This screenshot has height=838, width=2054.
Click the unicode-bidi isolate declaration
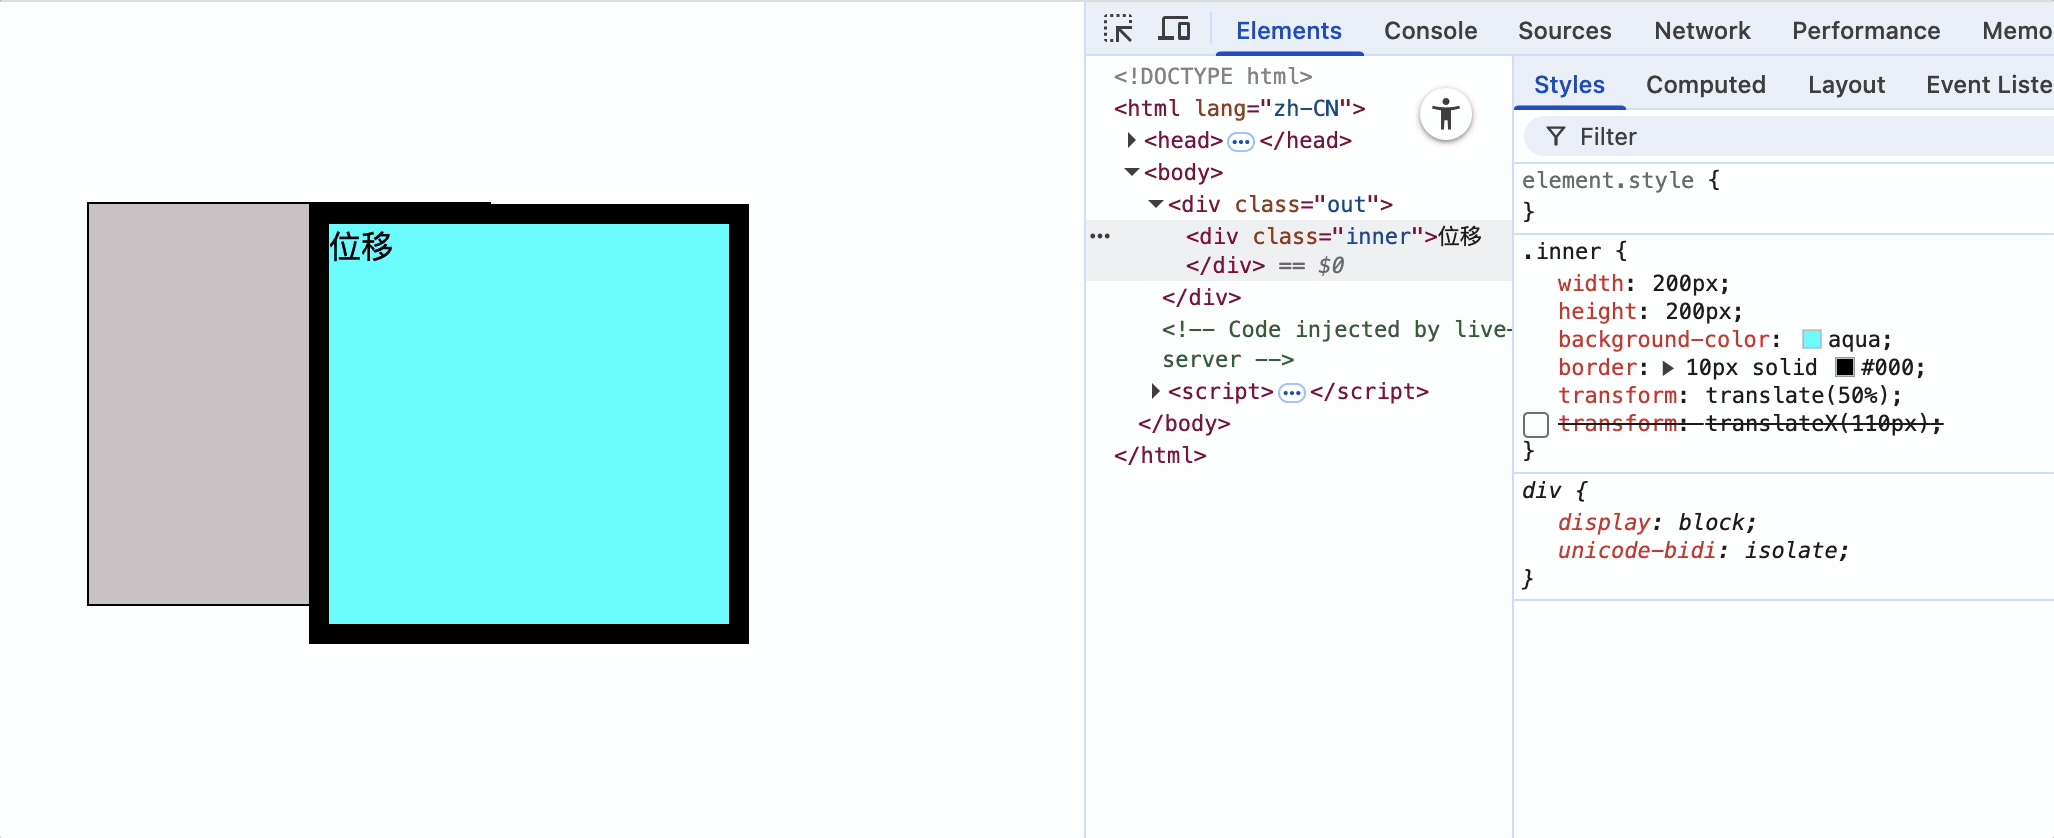point(1703,551)
